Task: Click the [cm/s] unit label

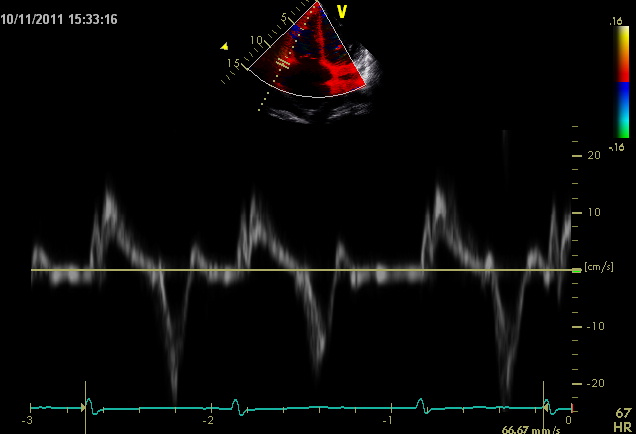Action: (x=599, y=266)
